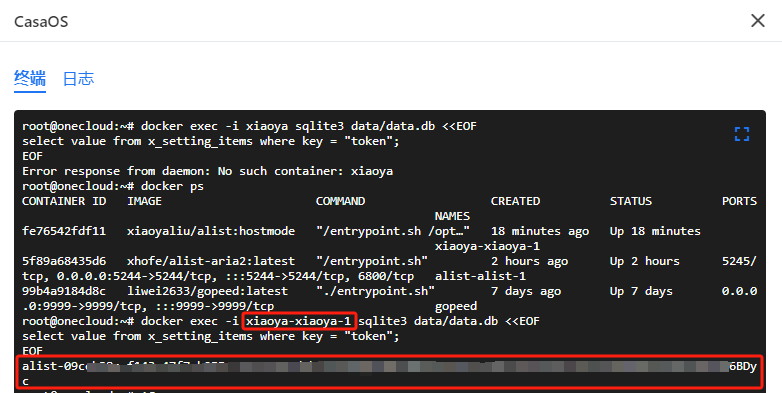Switch to the 日志 tab

[x=78, y=79]
